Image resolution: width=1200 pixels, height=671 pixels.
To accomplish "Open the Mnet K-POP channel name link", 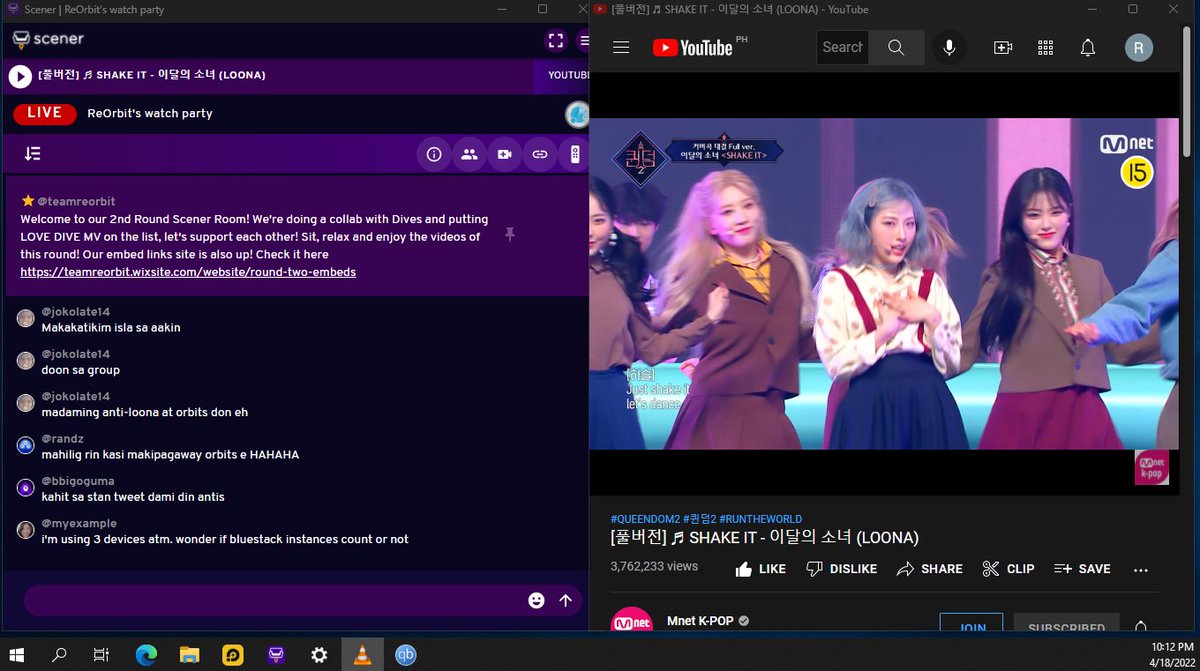I will (x=700, y=621).
